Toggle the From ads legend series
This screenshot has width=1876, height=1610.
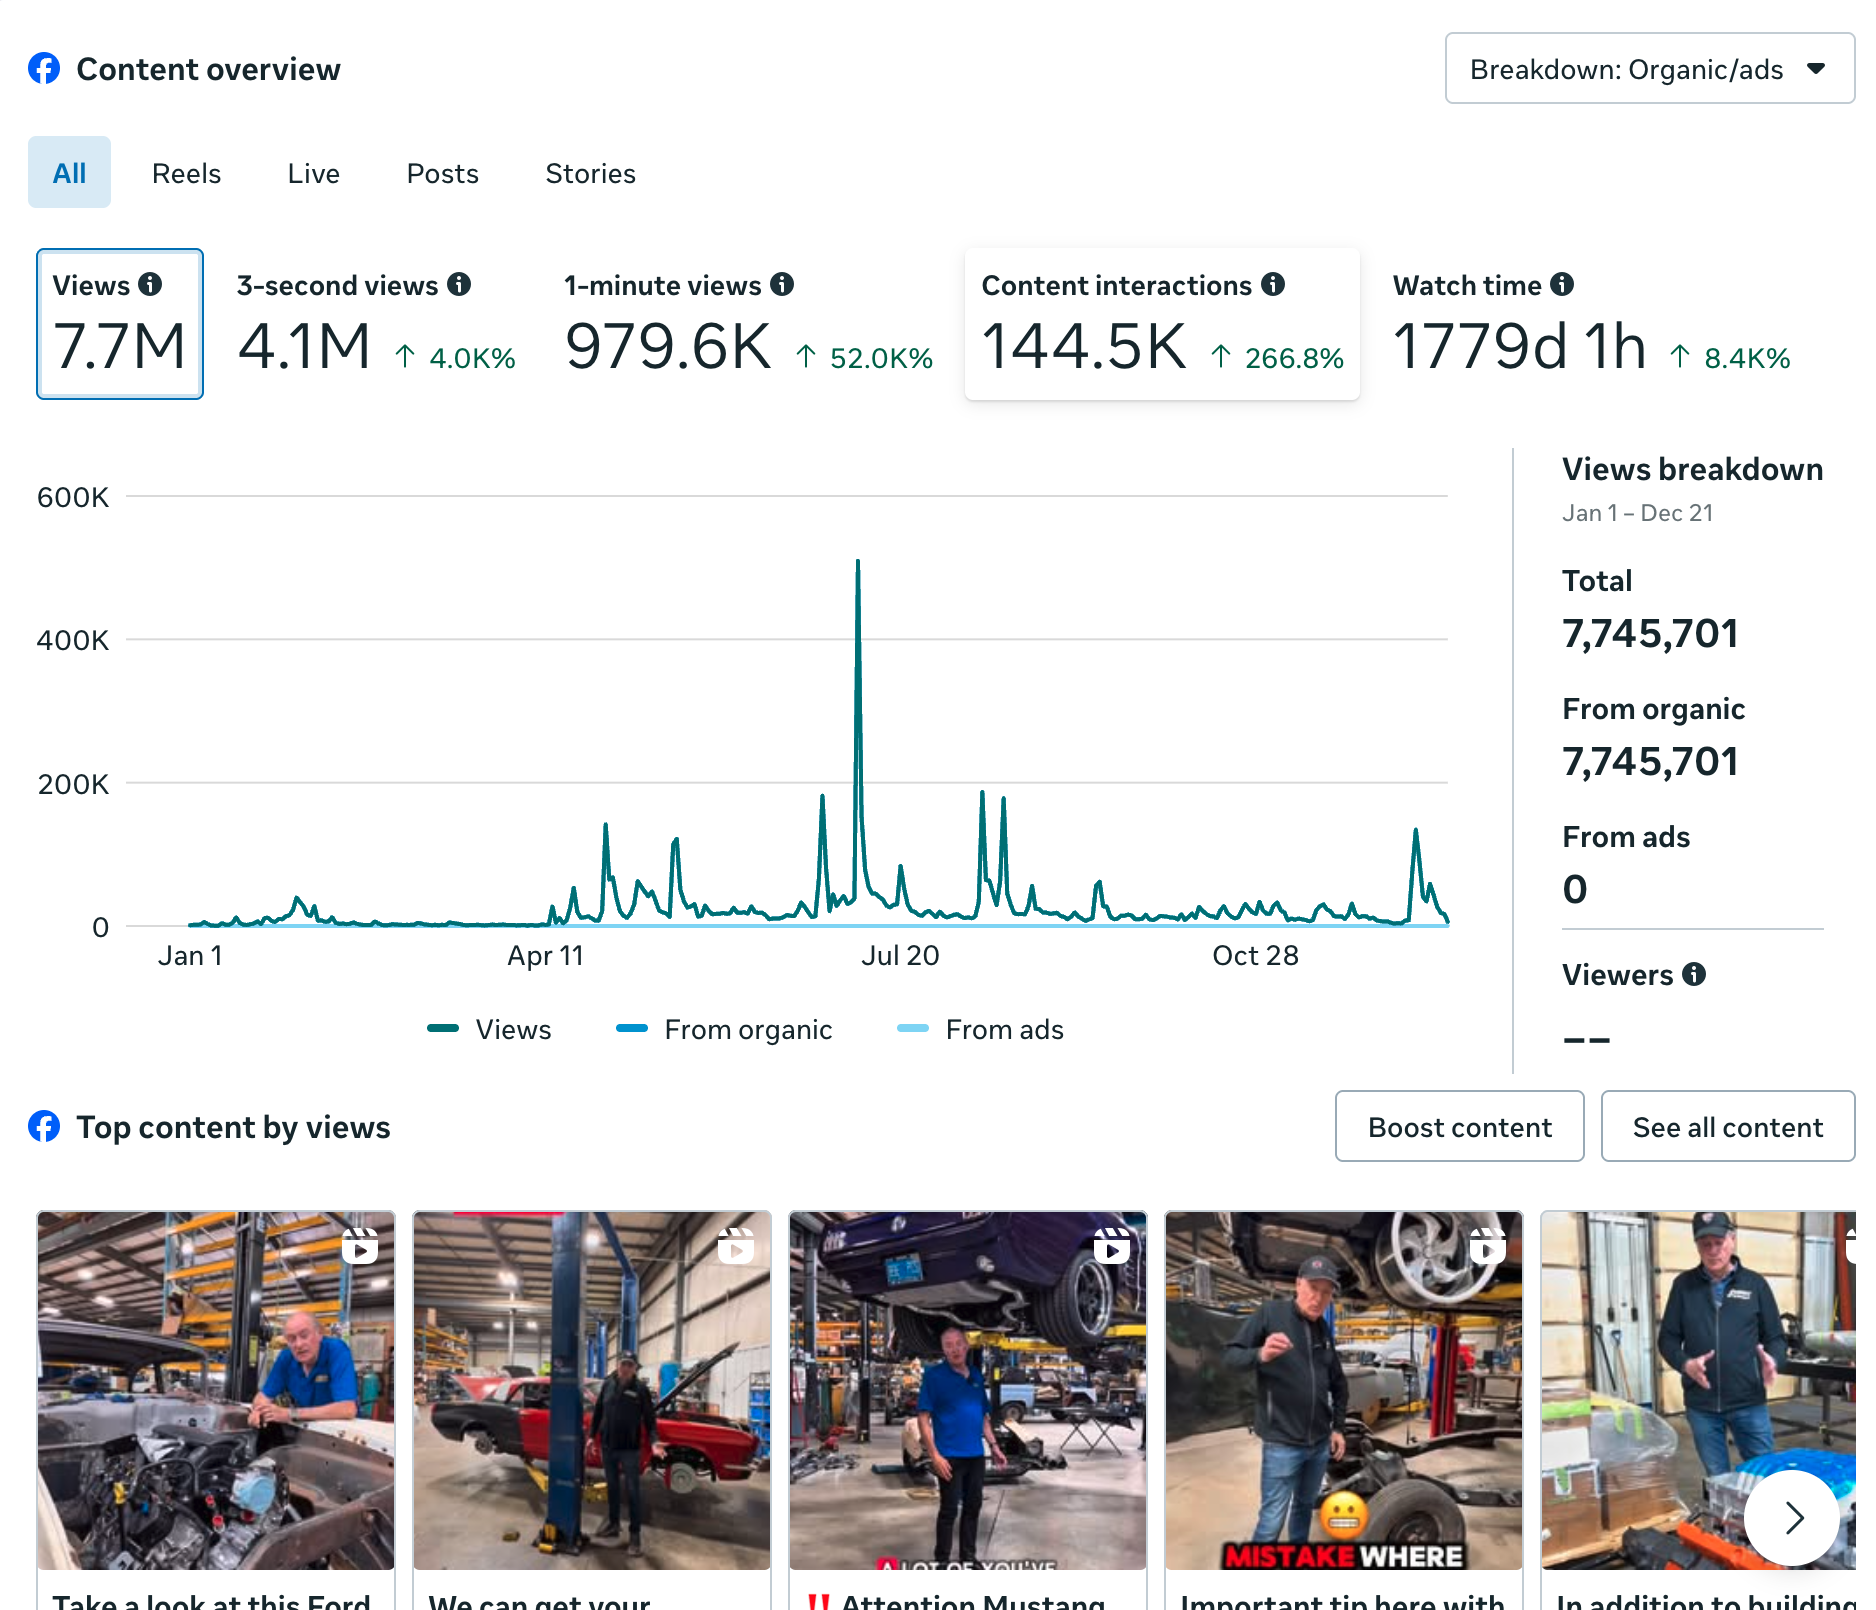(981, 1029)
